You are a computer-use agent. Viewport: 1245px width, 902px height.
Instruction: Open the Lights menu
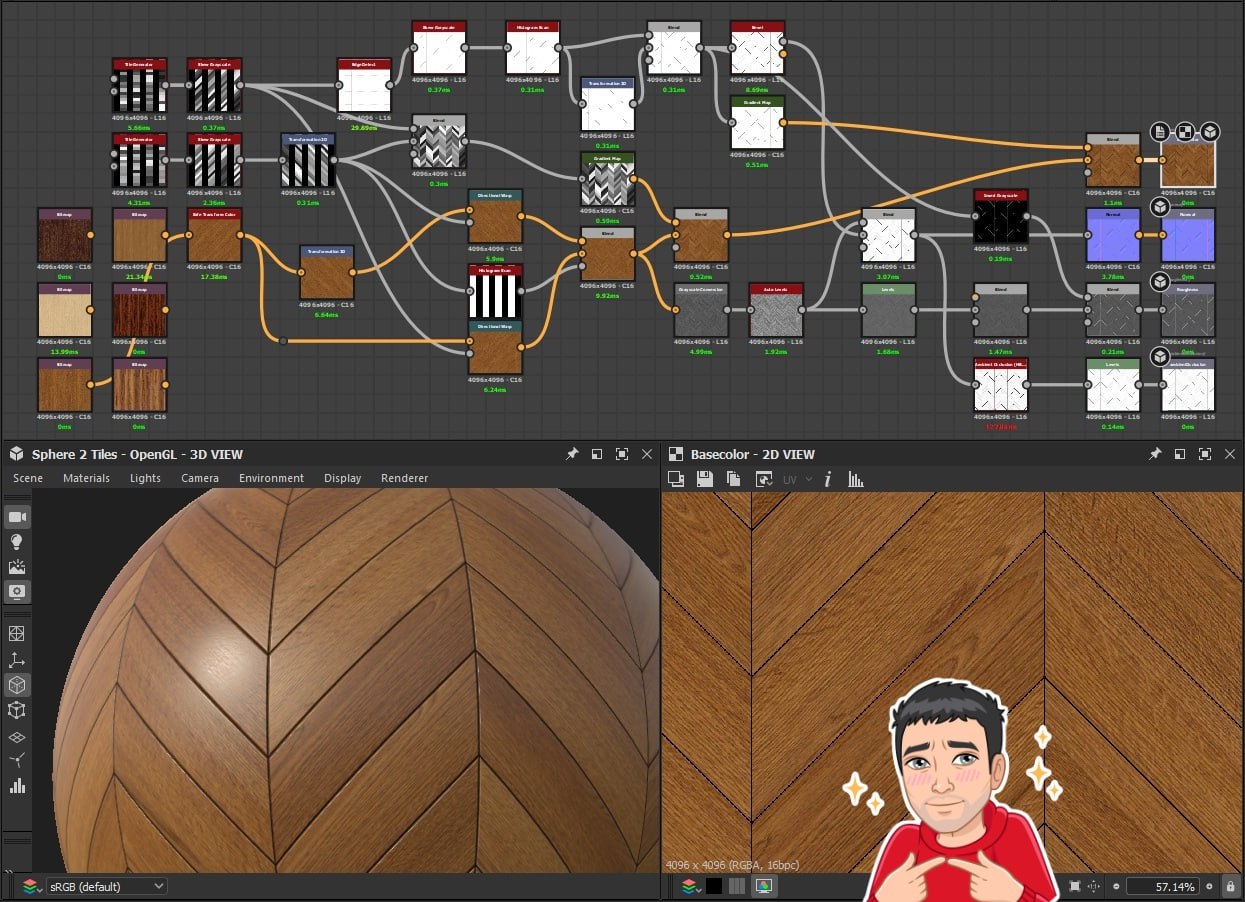[145, 478]
